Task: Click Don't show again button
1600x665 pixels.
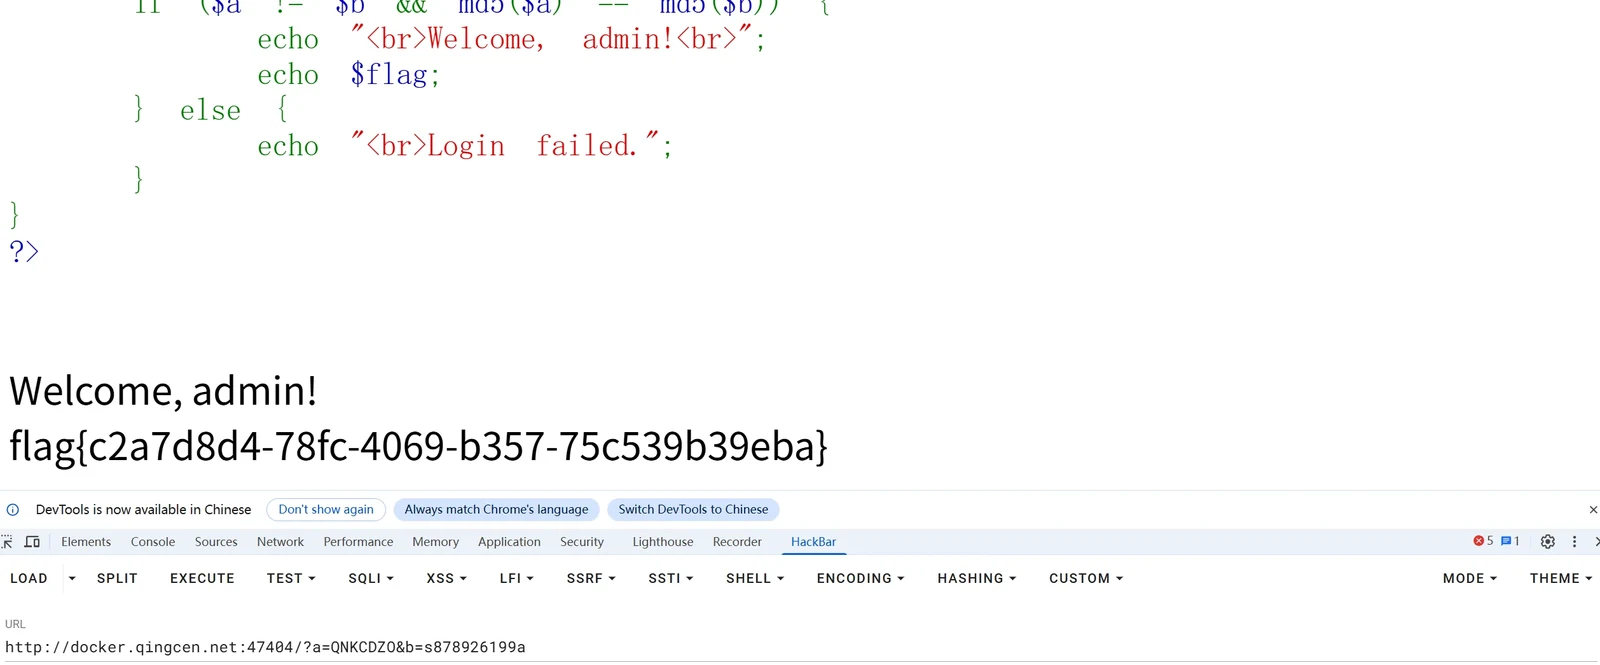Action: click(326, 510)
